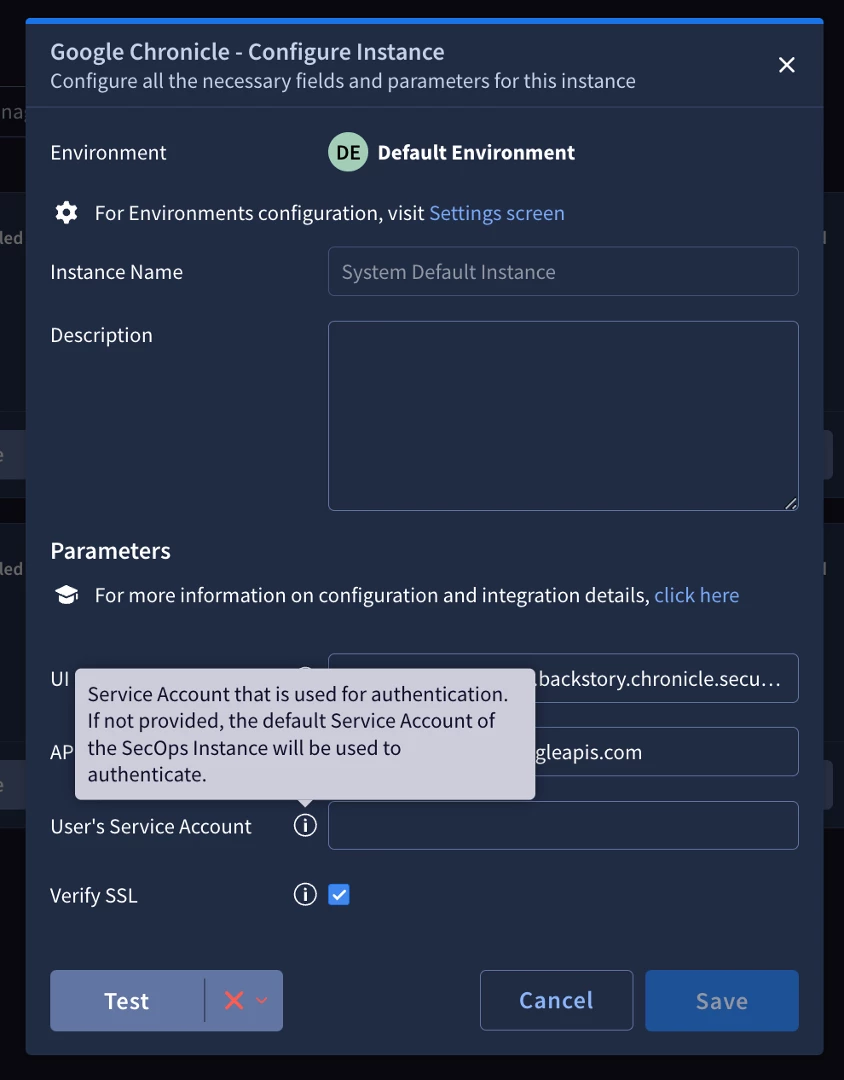The height and width of the screenshot is (1080, 844).
Task: Click the graduation cap information icon
Action: (66, 595)
